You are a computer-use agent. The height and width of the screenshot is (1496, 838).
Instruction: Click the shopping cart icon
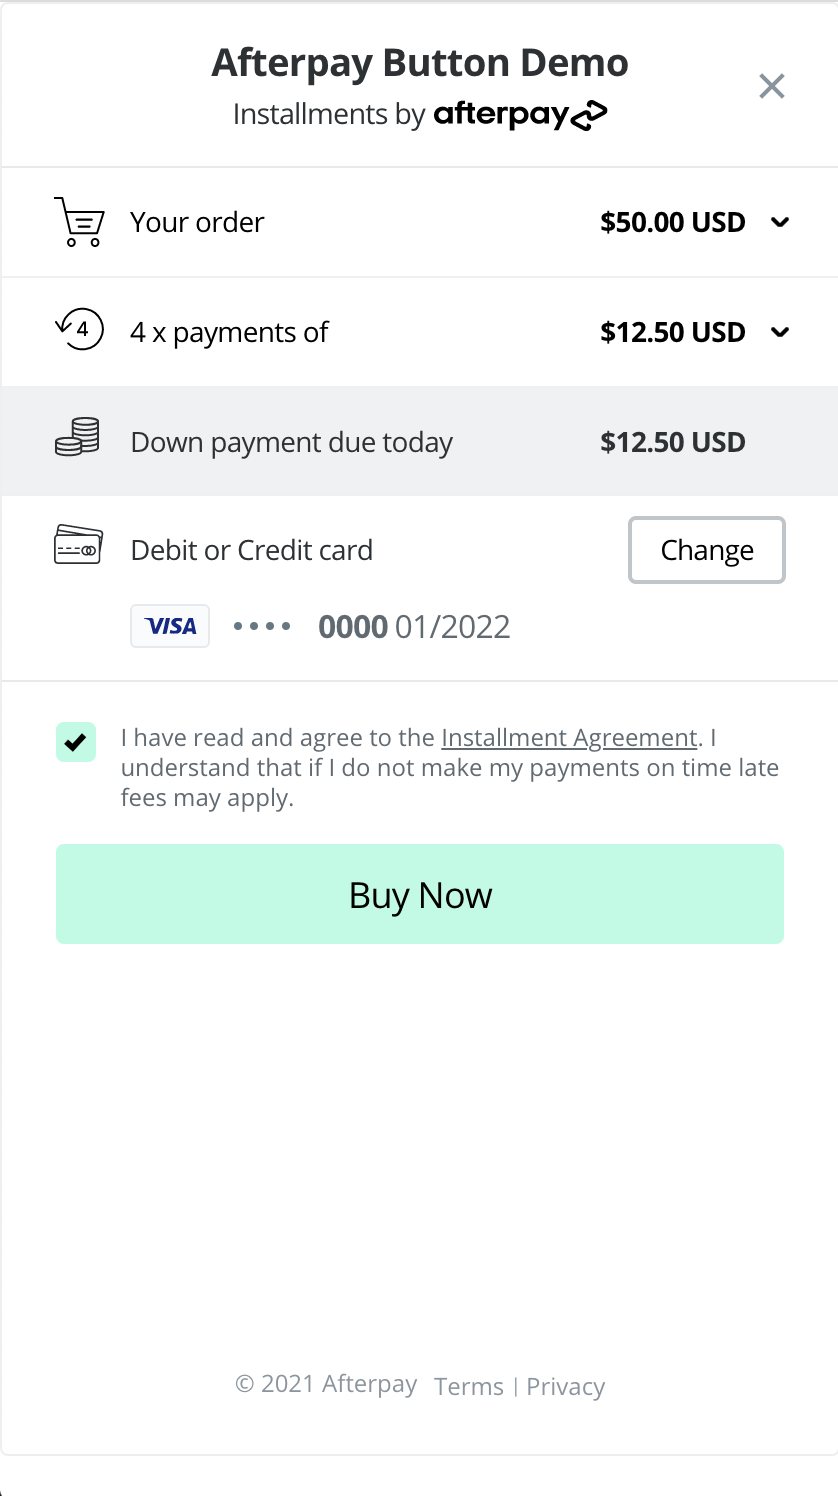[x=78, y=222]
